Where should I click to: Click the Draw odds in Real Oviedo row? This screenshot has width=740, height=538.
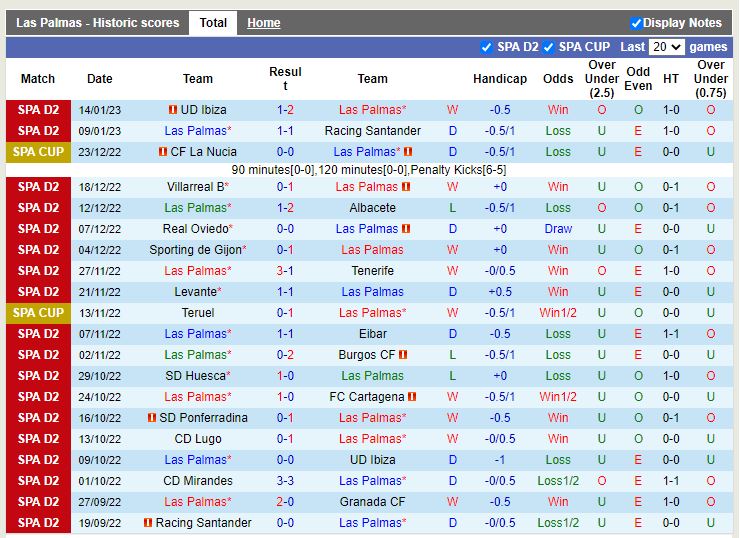(558, 228)
